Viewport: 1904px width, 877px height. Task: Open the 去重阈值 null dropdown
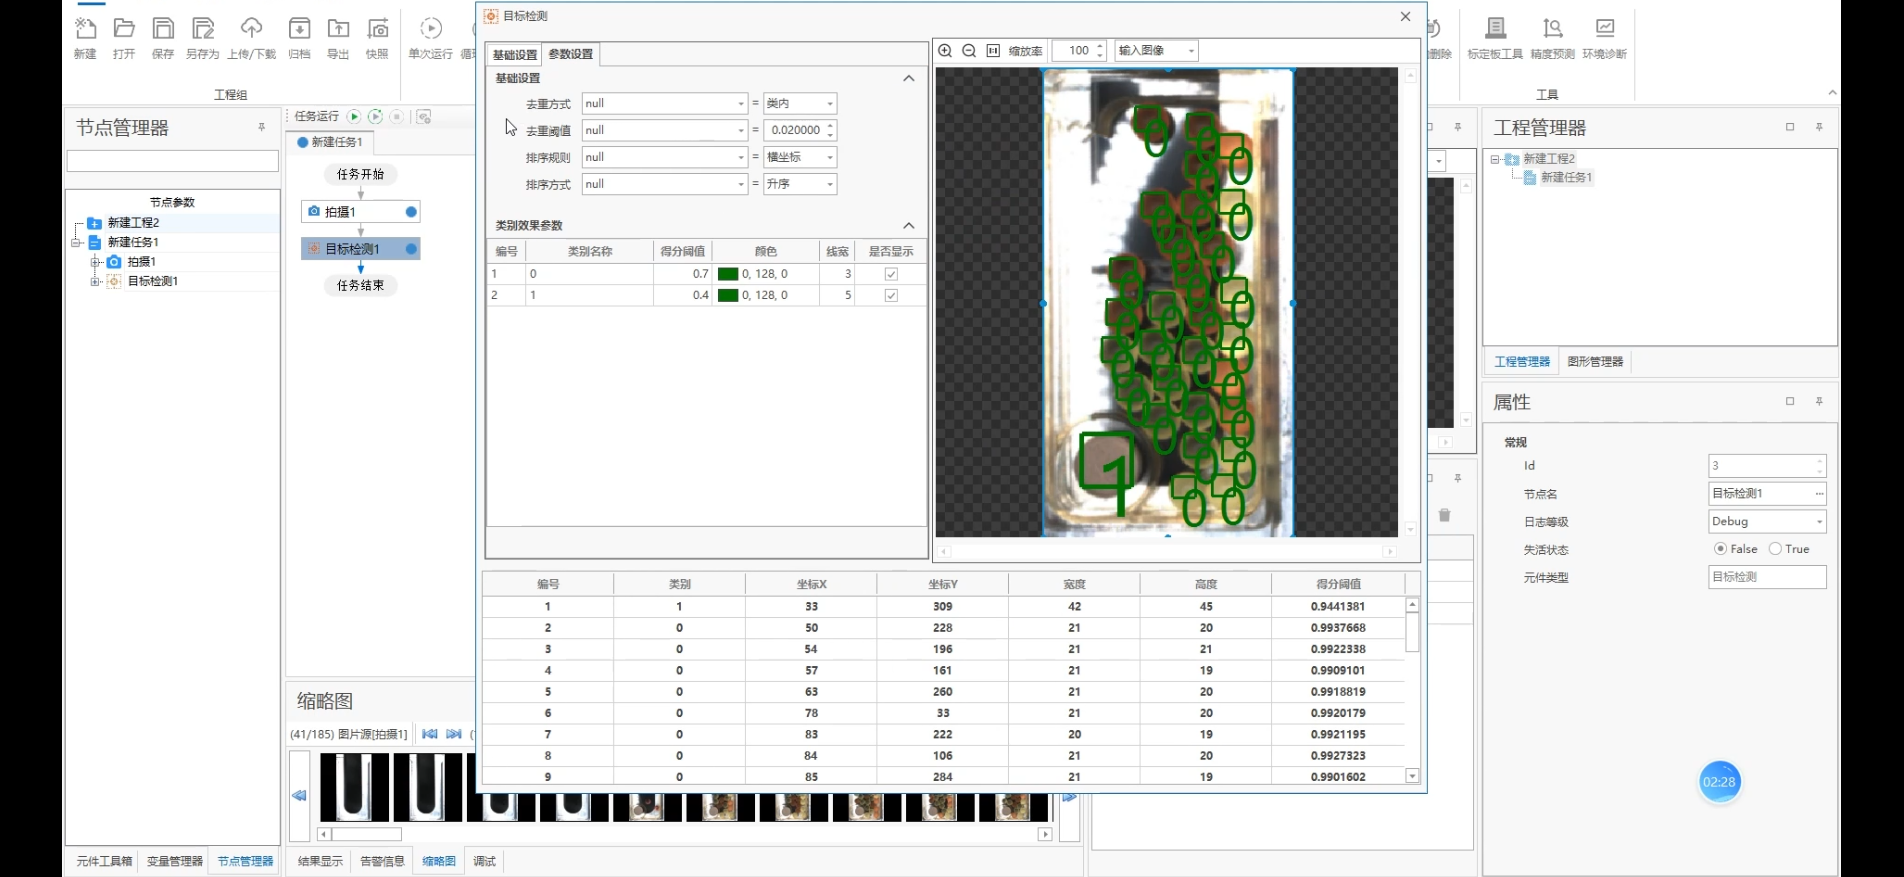(665, 130)
